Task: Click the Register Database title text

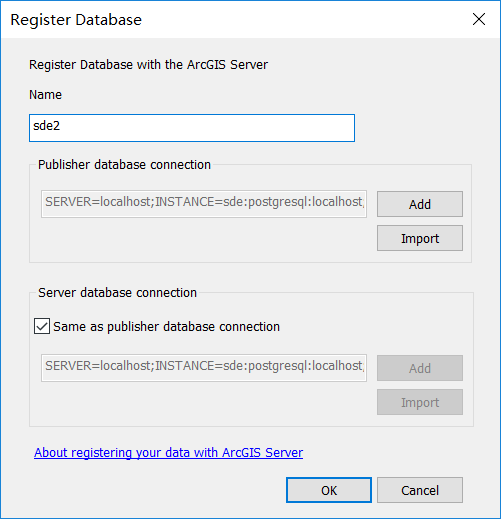Action: click(x=76, y=20)
